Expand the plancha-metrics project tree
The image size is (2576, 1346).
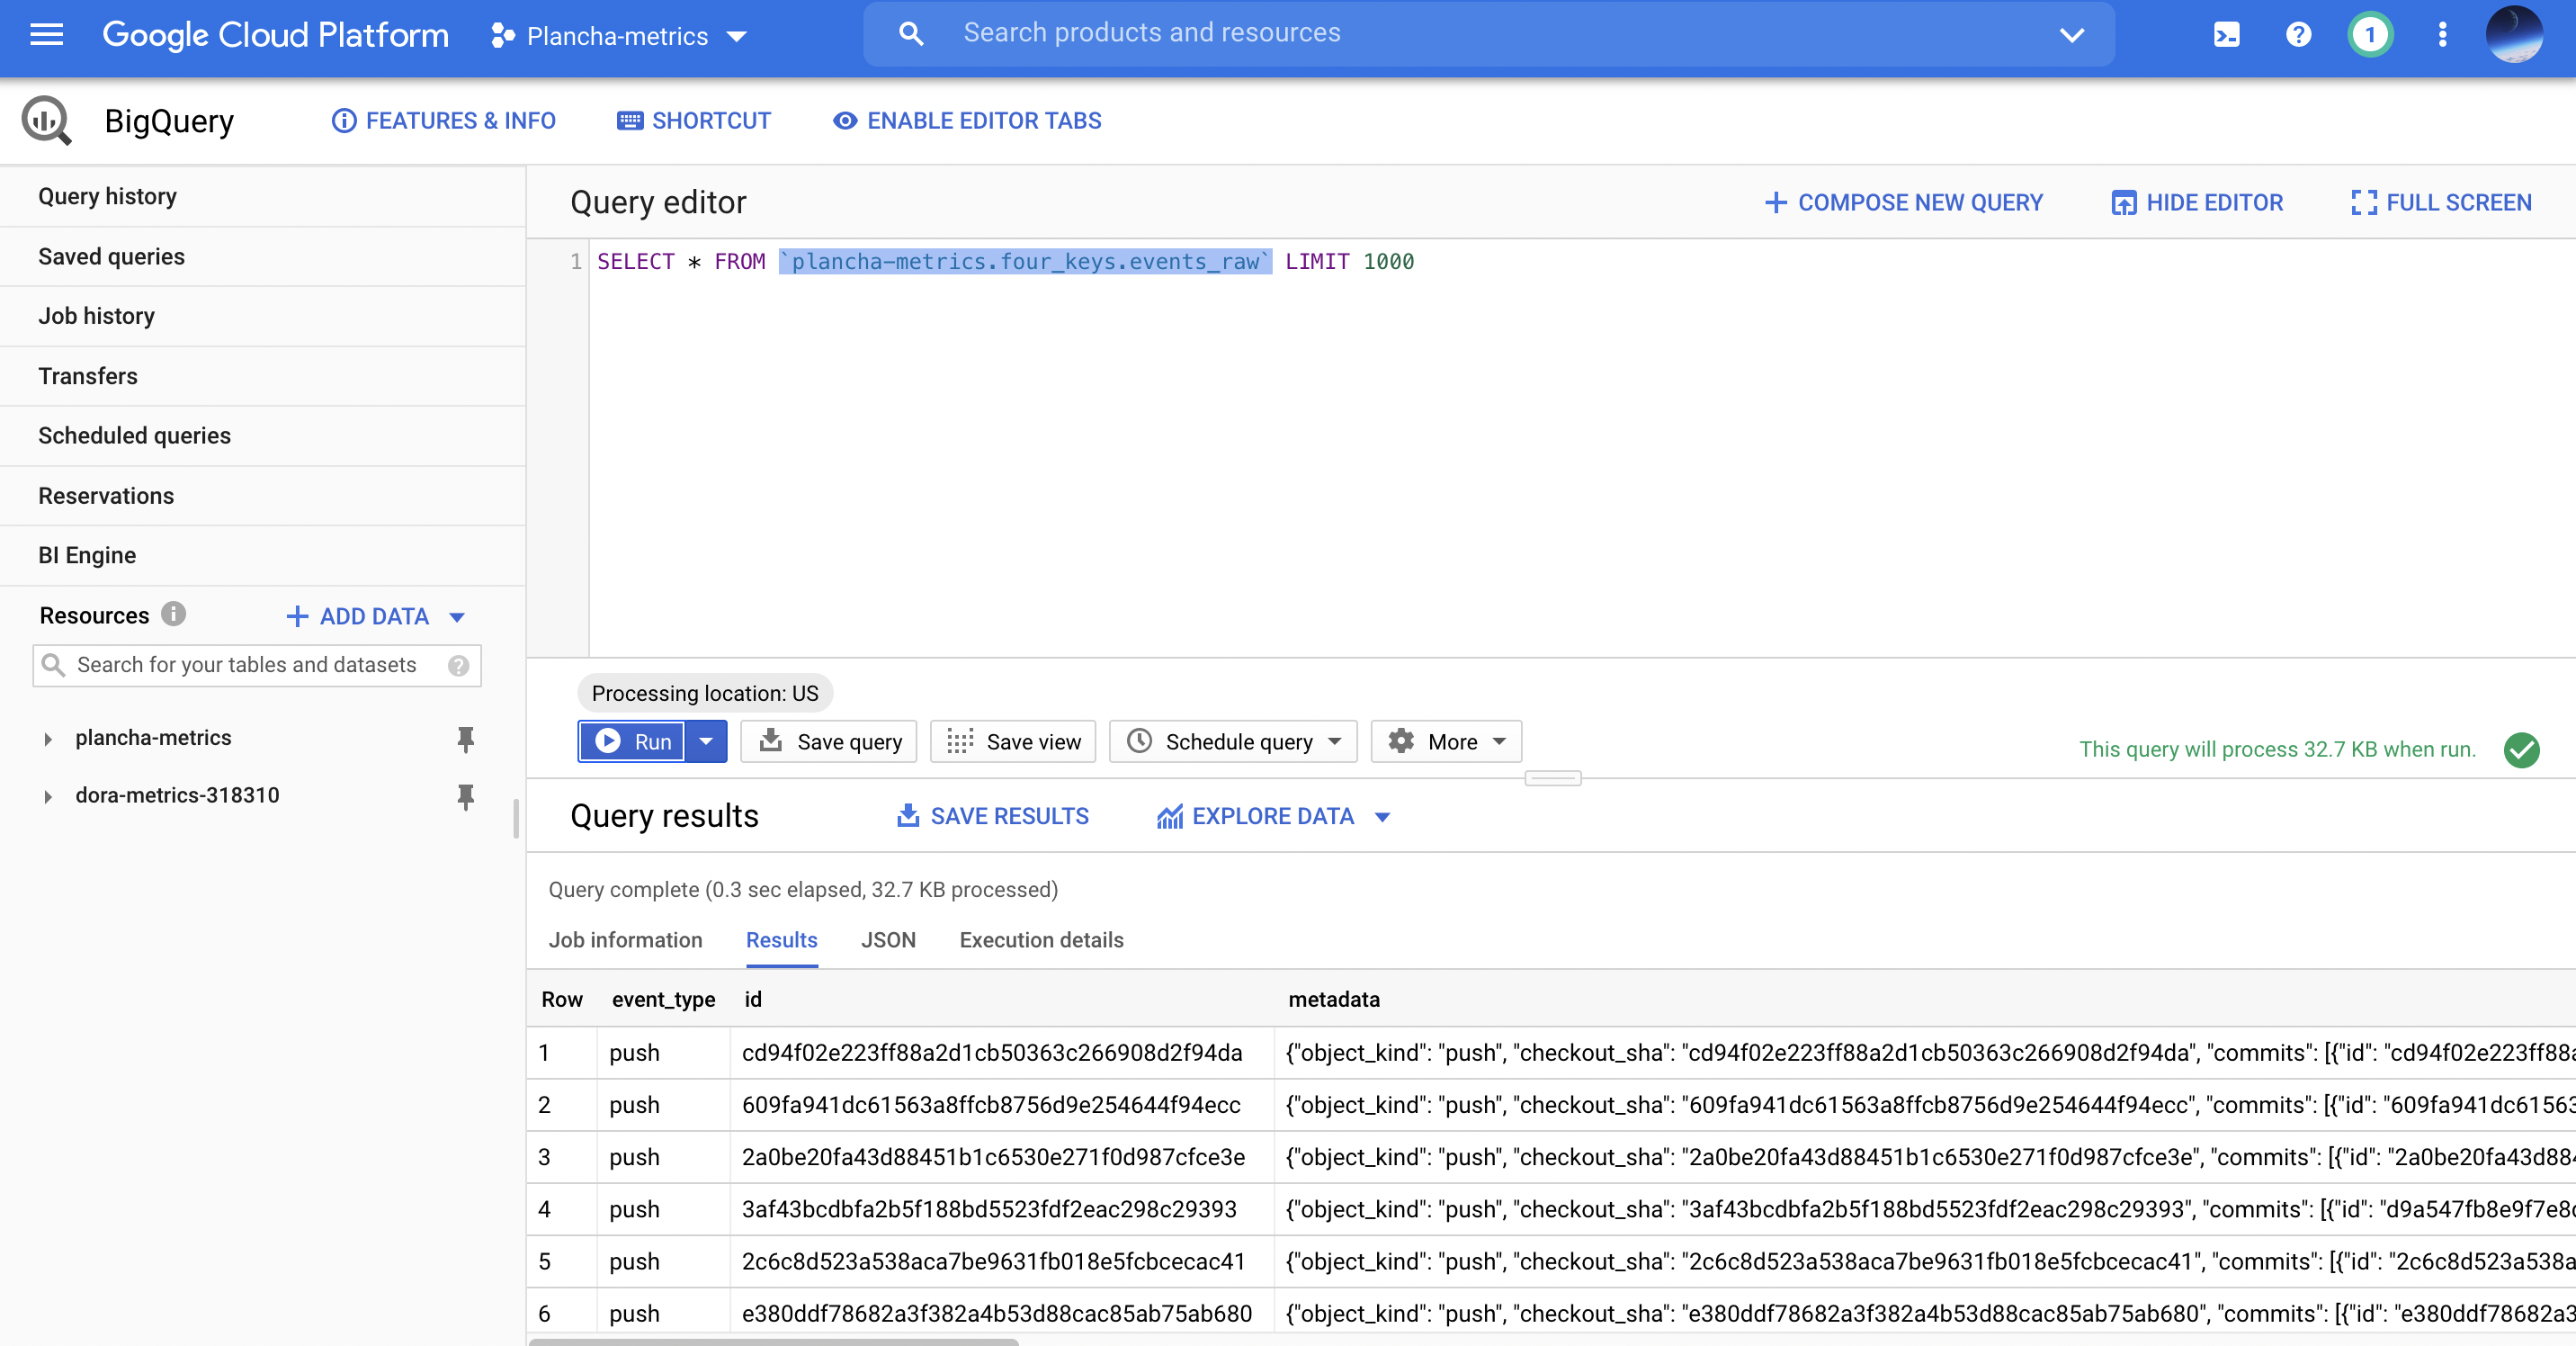tap(47, 739)
